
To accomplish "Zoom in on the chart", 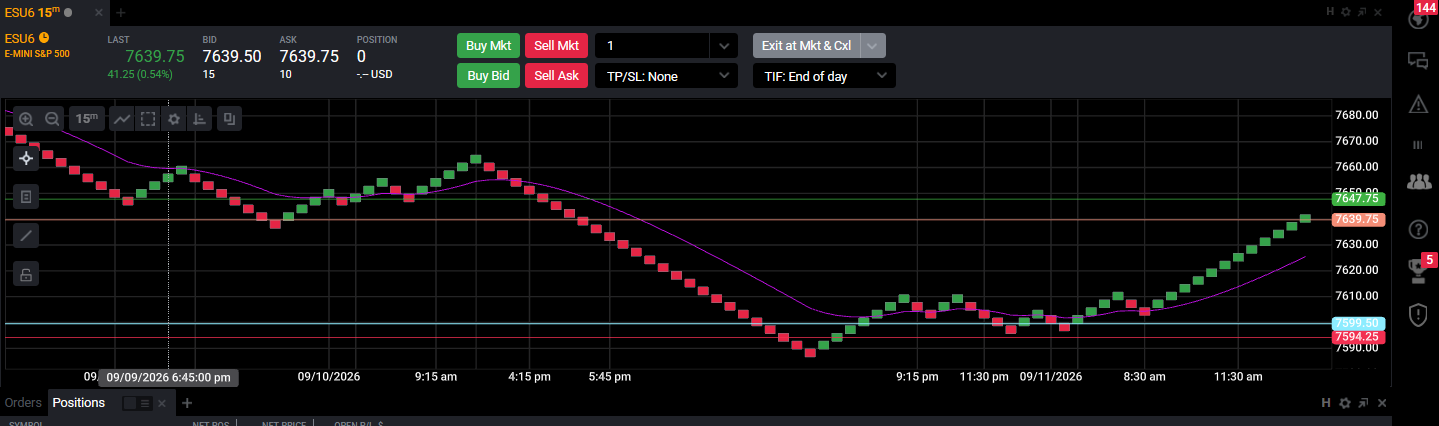I will (x=26, y=119).
